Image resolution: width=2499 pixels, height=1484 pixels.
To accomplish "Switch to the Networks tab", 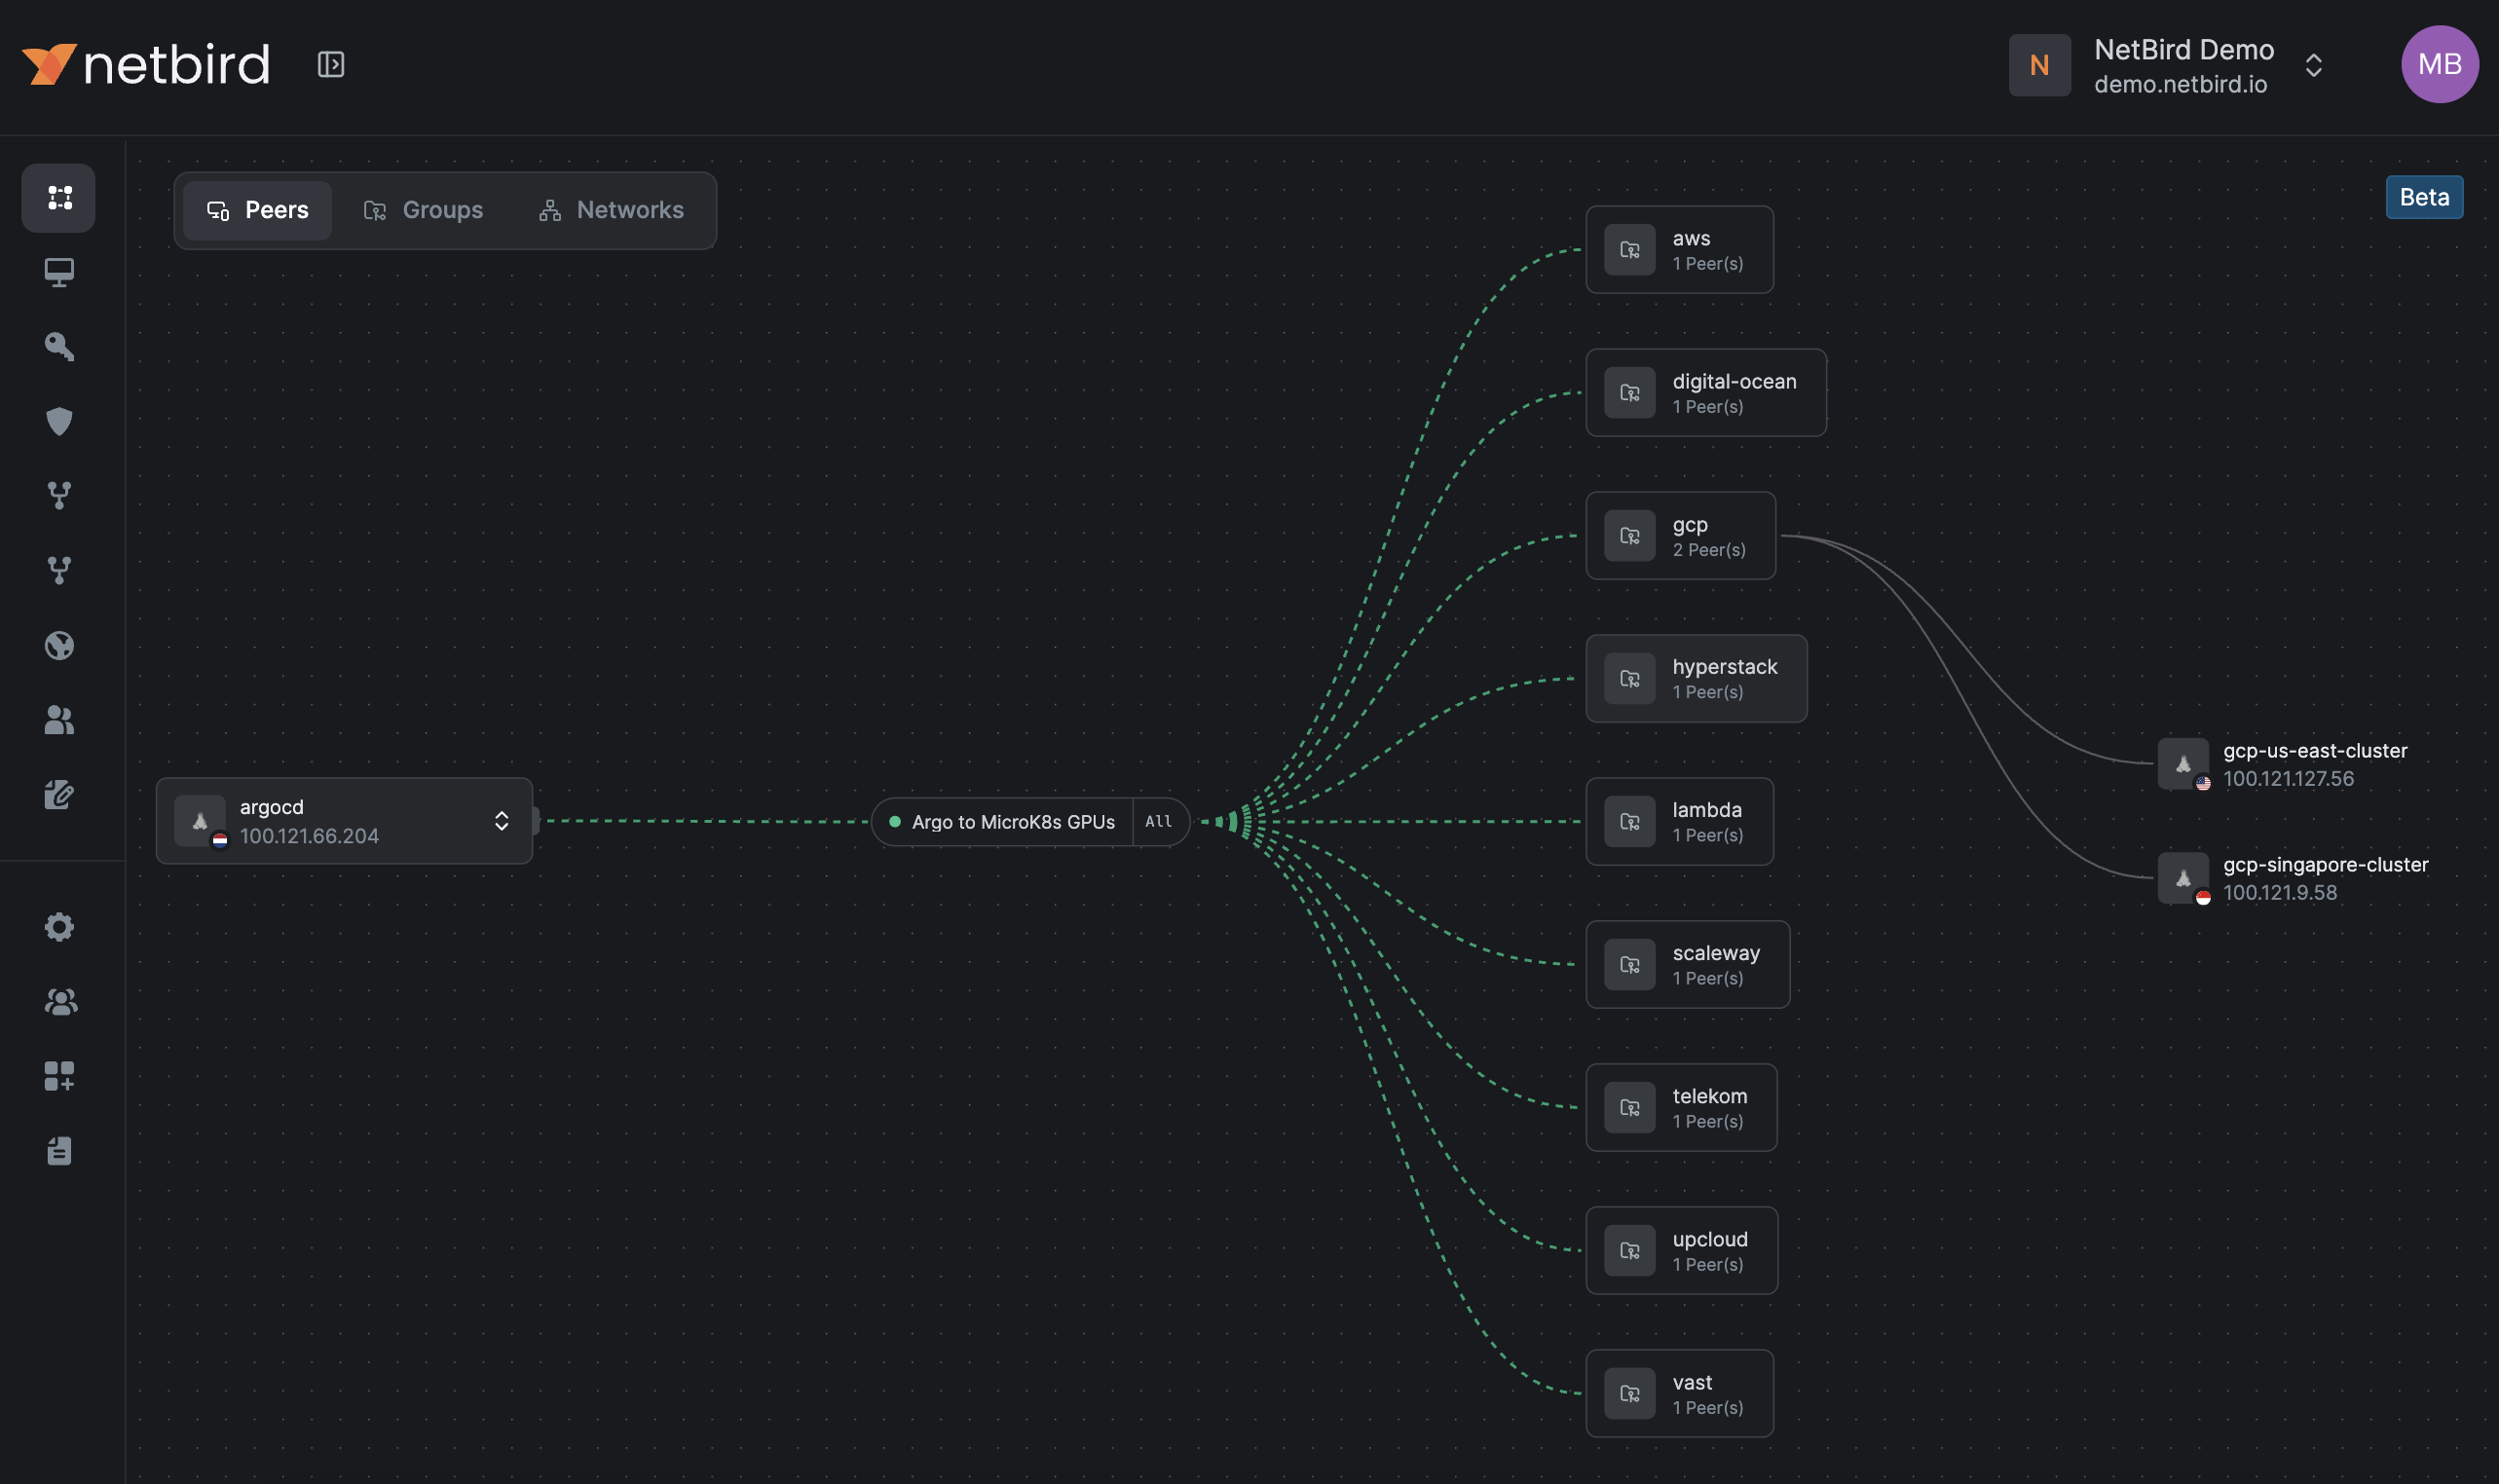I will click(x=611, y=210).
